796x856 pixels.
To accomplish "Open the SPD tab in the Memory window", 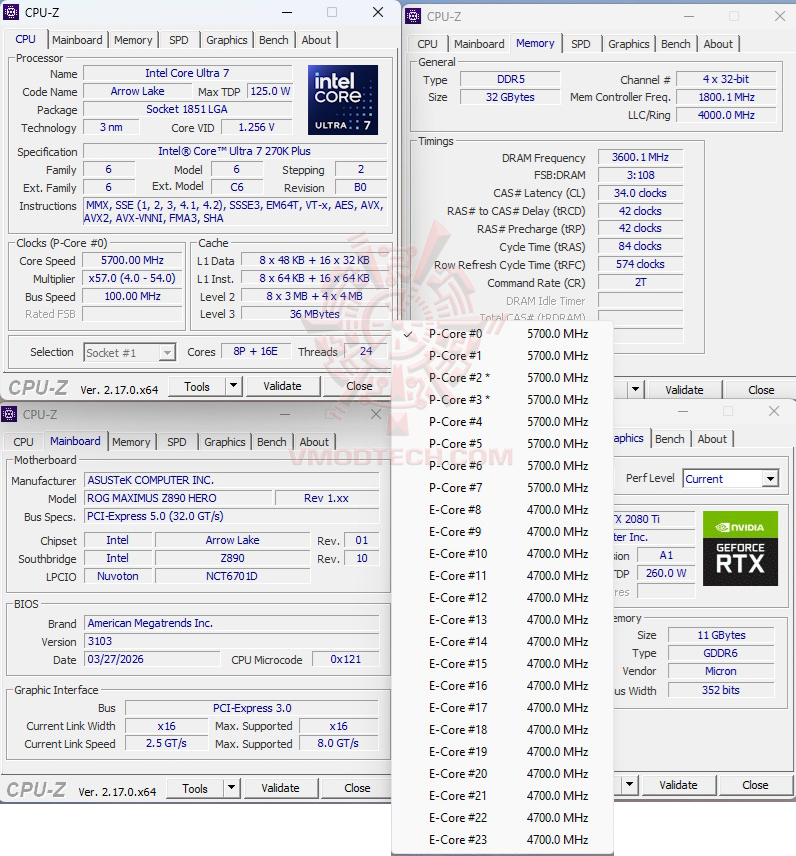I will (580, 44).
